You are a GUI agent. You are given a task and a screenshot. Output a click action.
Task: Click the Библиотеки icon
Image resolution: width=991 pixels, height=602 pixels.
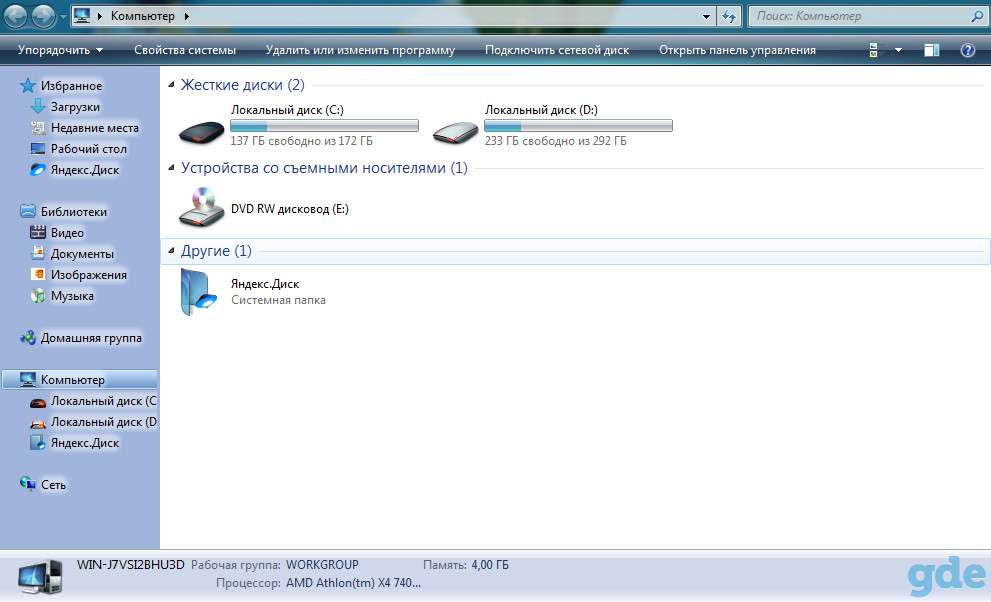(x=28, y=211)
